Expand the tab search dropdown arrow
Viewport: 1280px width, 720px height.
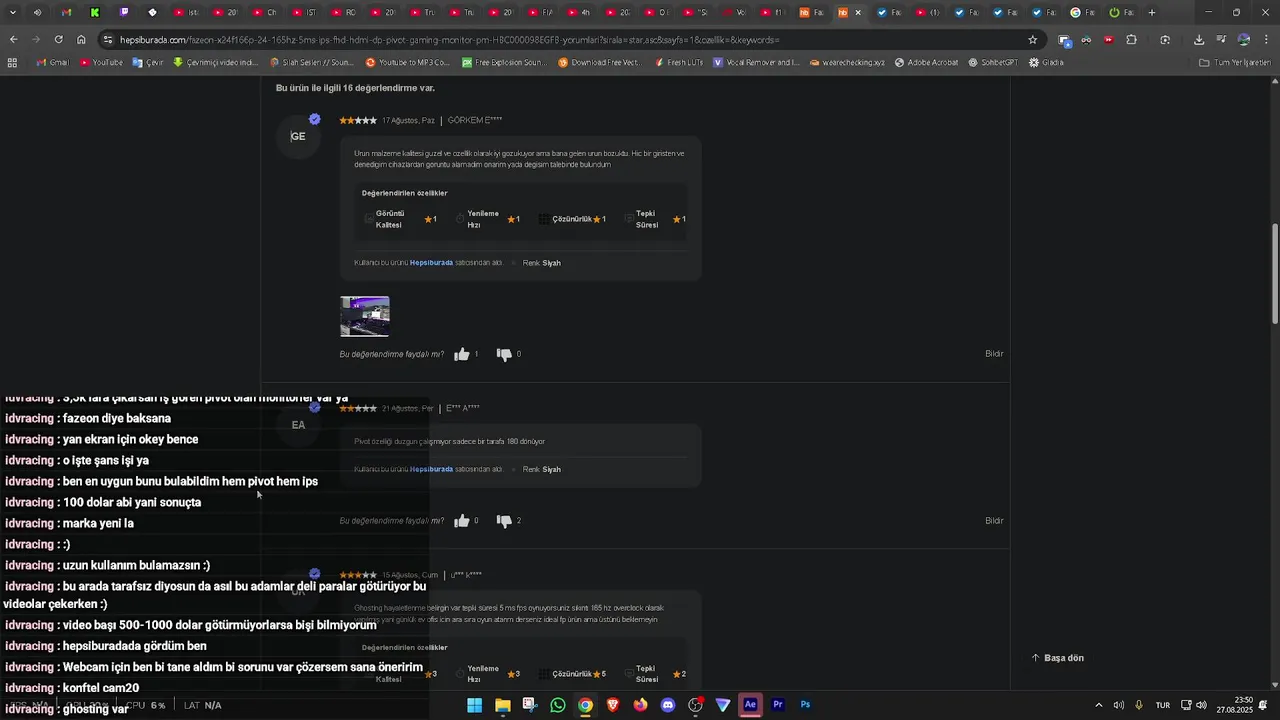[x=13, y=13]
